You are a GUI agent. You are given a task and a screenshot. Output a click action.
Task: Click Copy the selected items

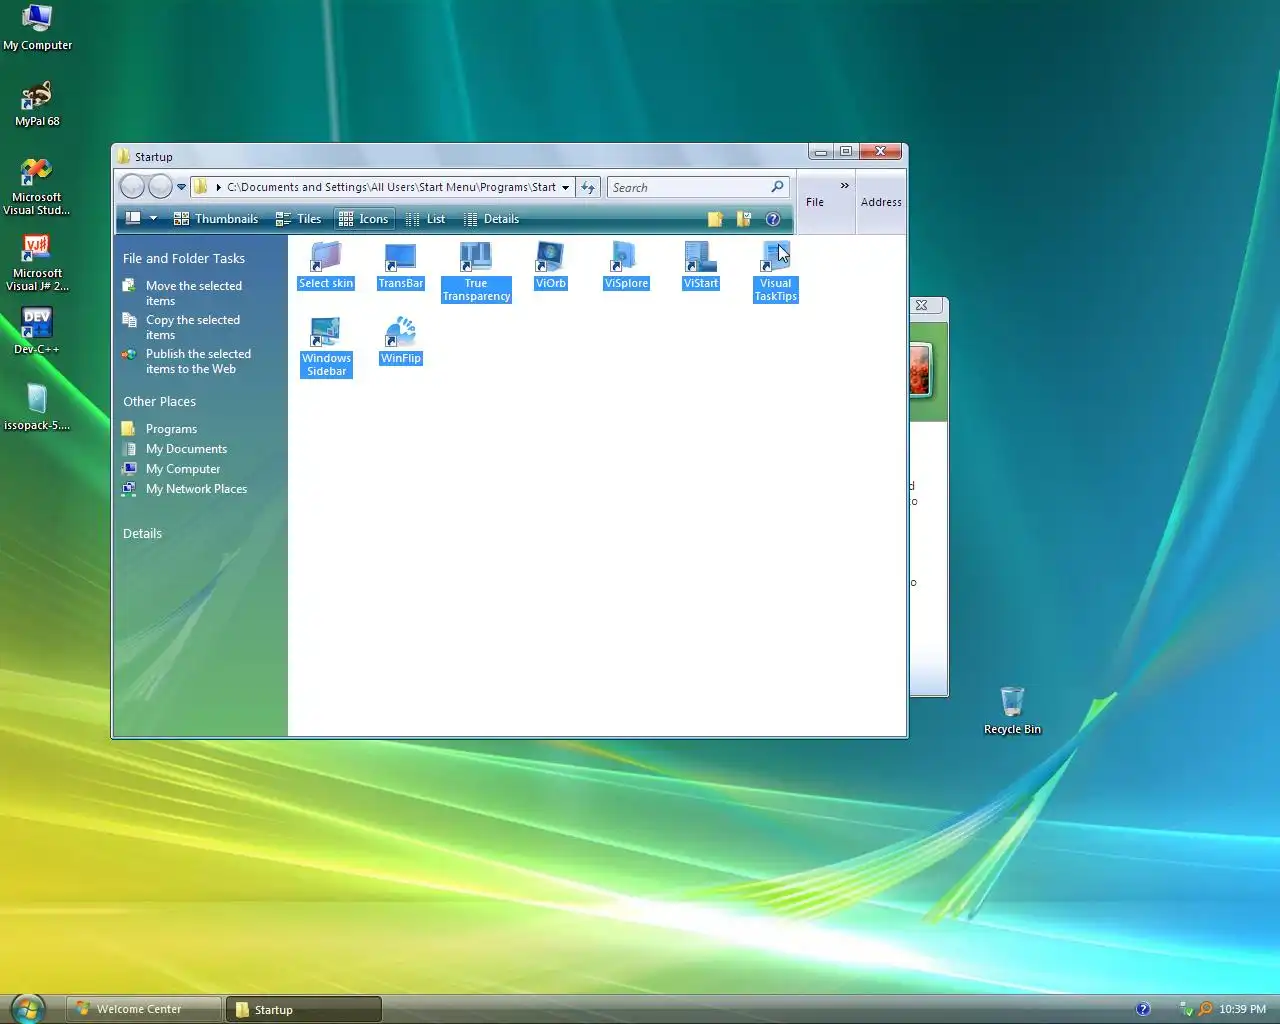coord(193,327)
